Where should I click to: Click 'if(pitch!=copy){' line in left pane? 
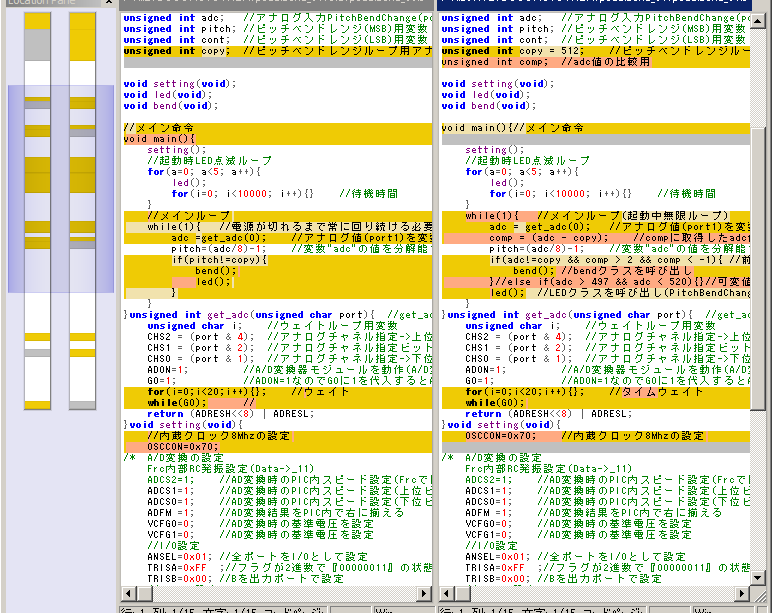coord(278,260)
